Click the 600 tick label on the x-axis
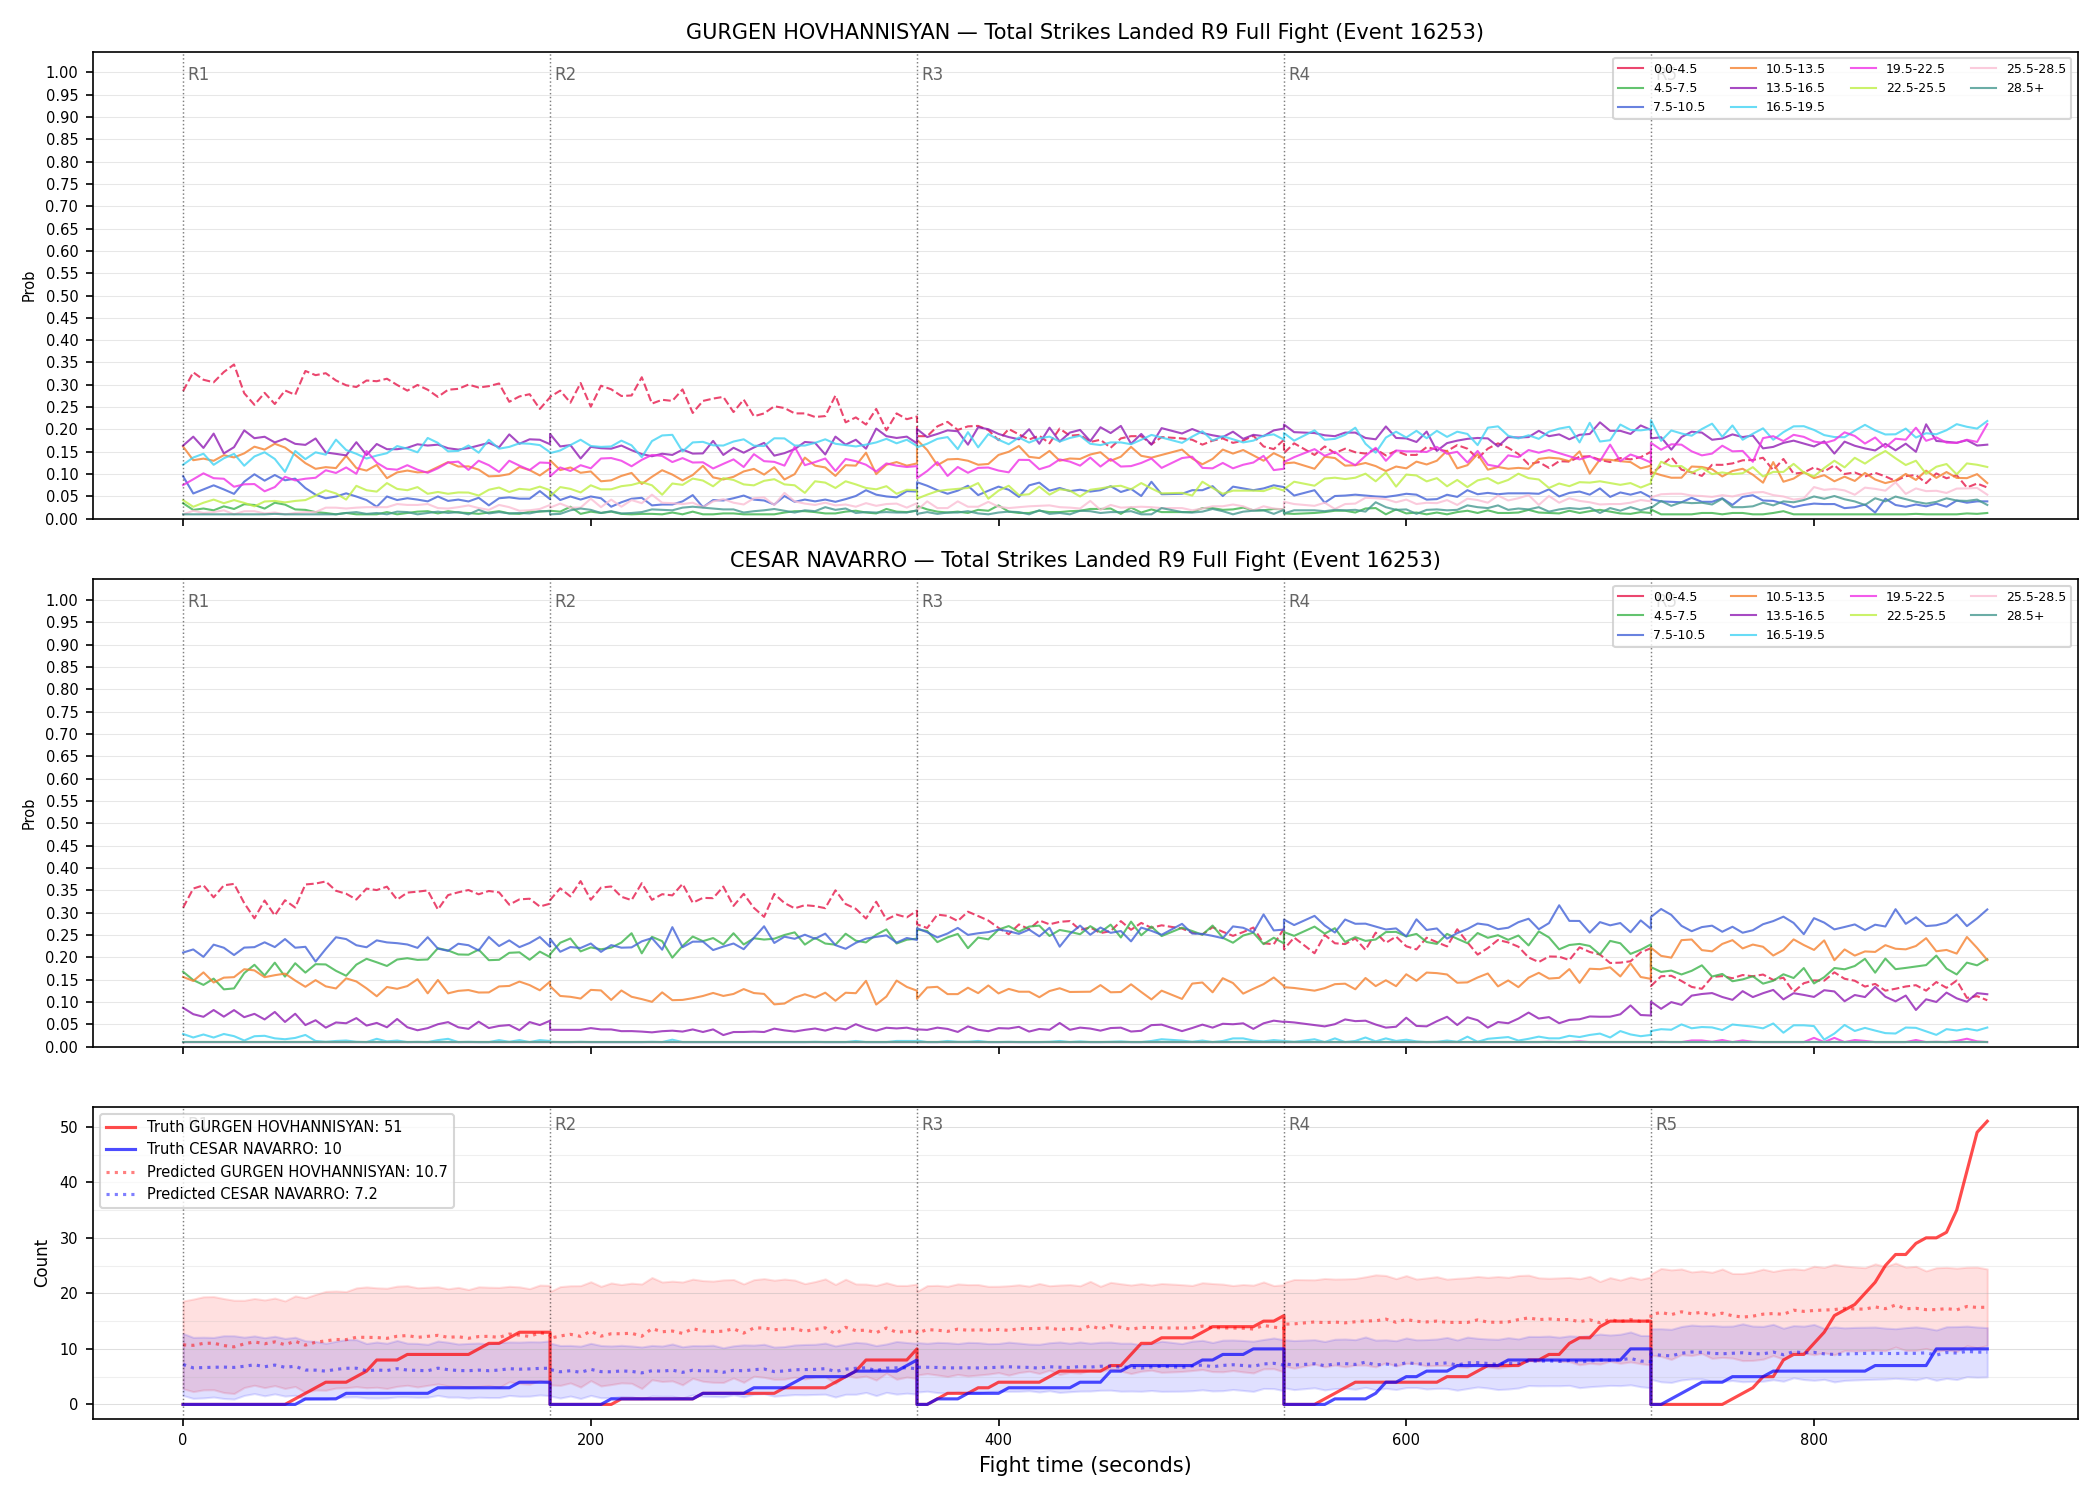Image resolution: width=2100 pixels, height=1500 pixels. [x=1406, y=1440]
